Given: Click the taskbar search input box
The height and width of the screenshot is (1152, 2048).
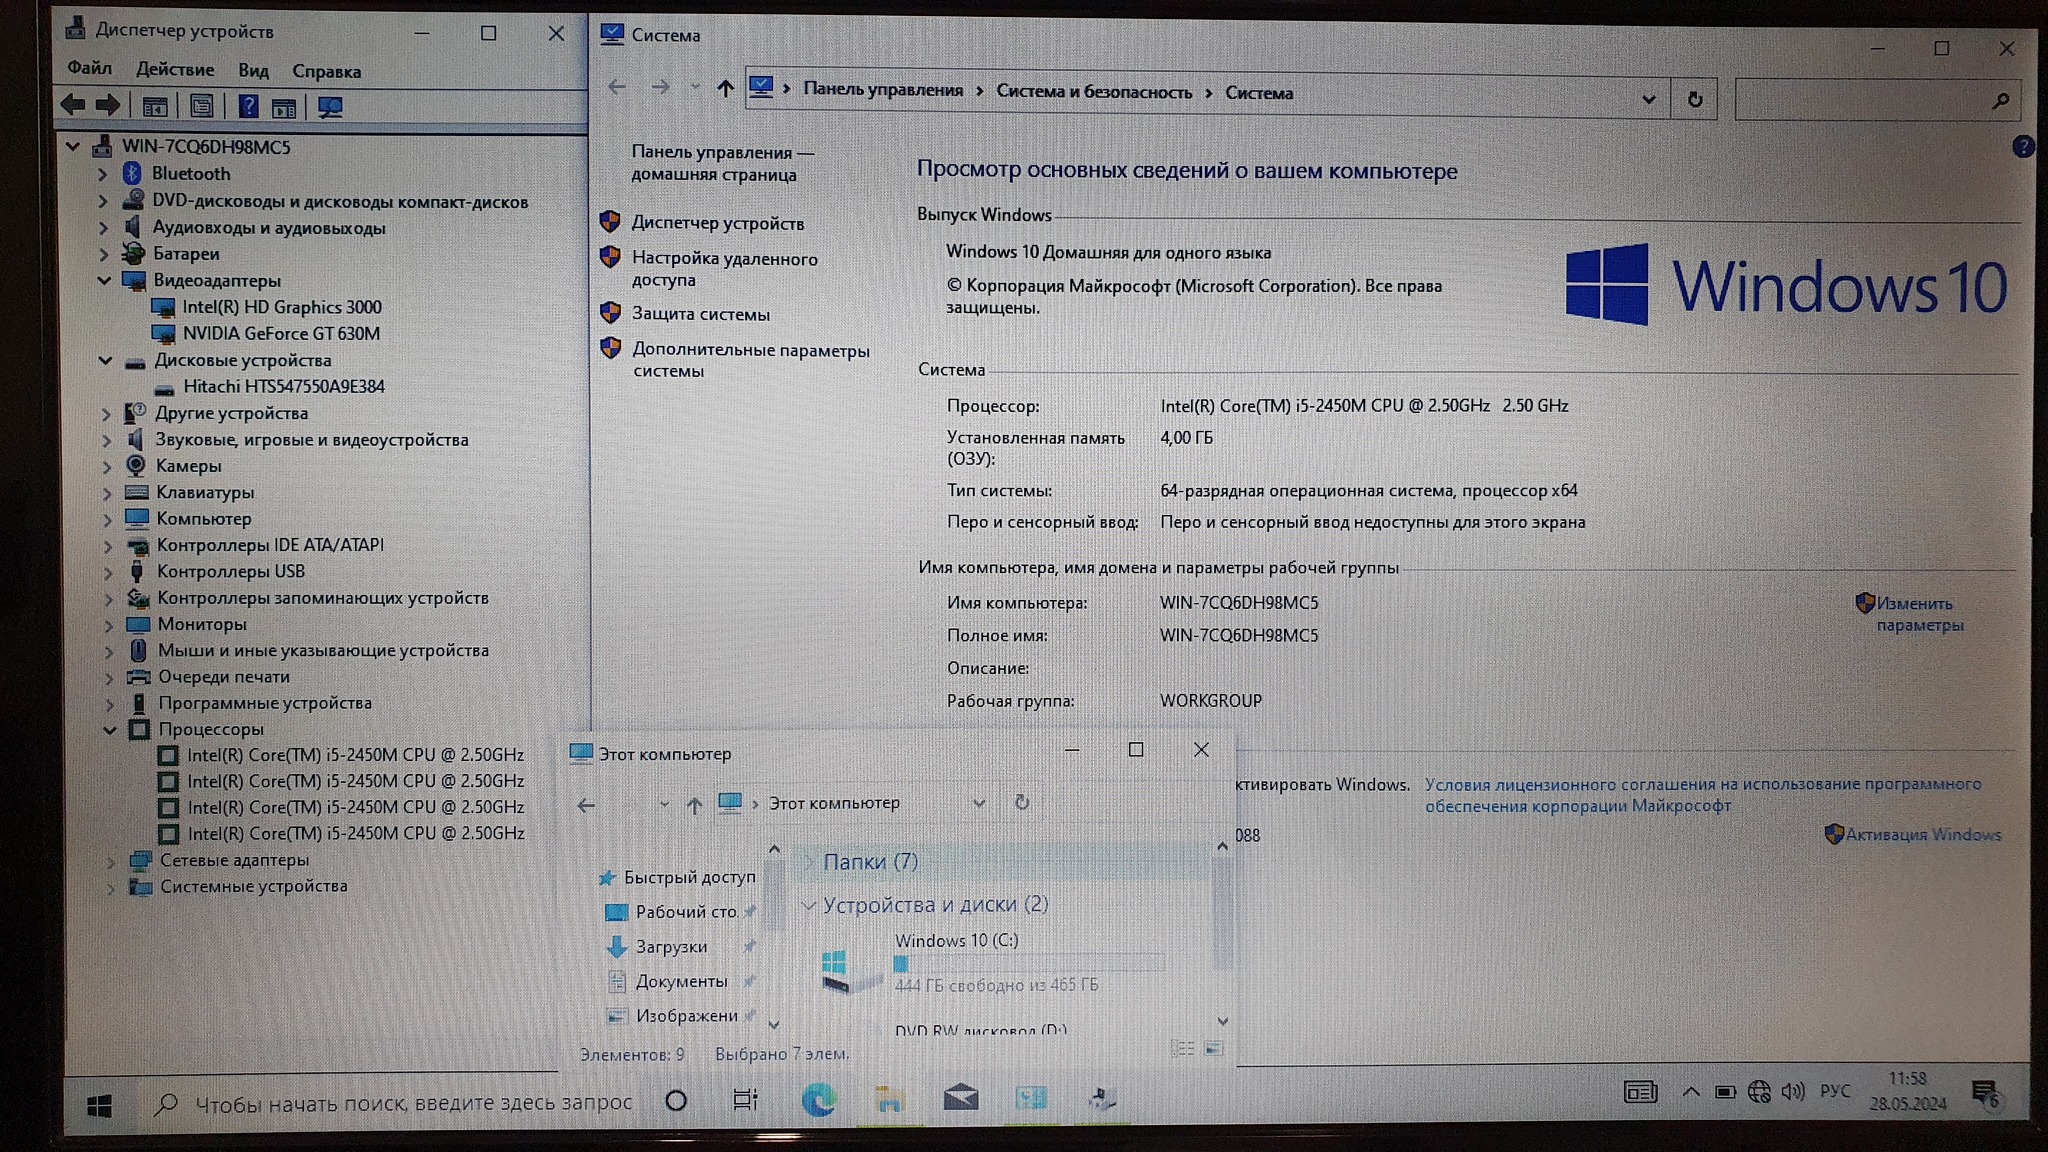Looking at the screenshot, I should click(412, 1102).
